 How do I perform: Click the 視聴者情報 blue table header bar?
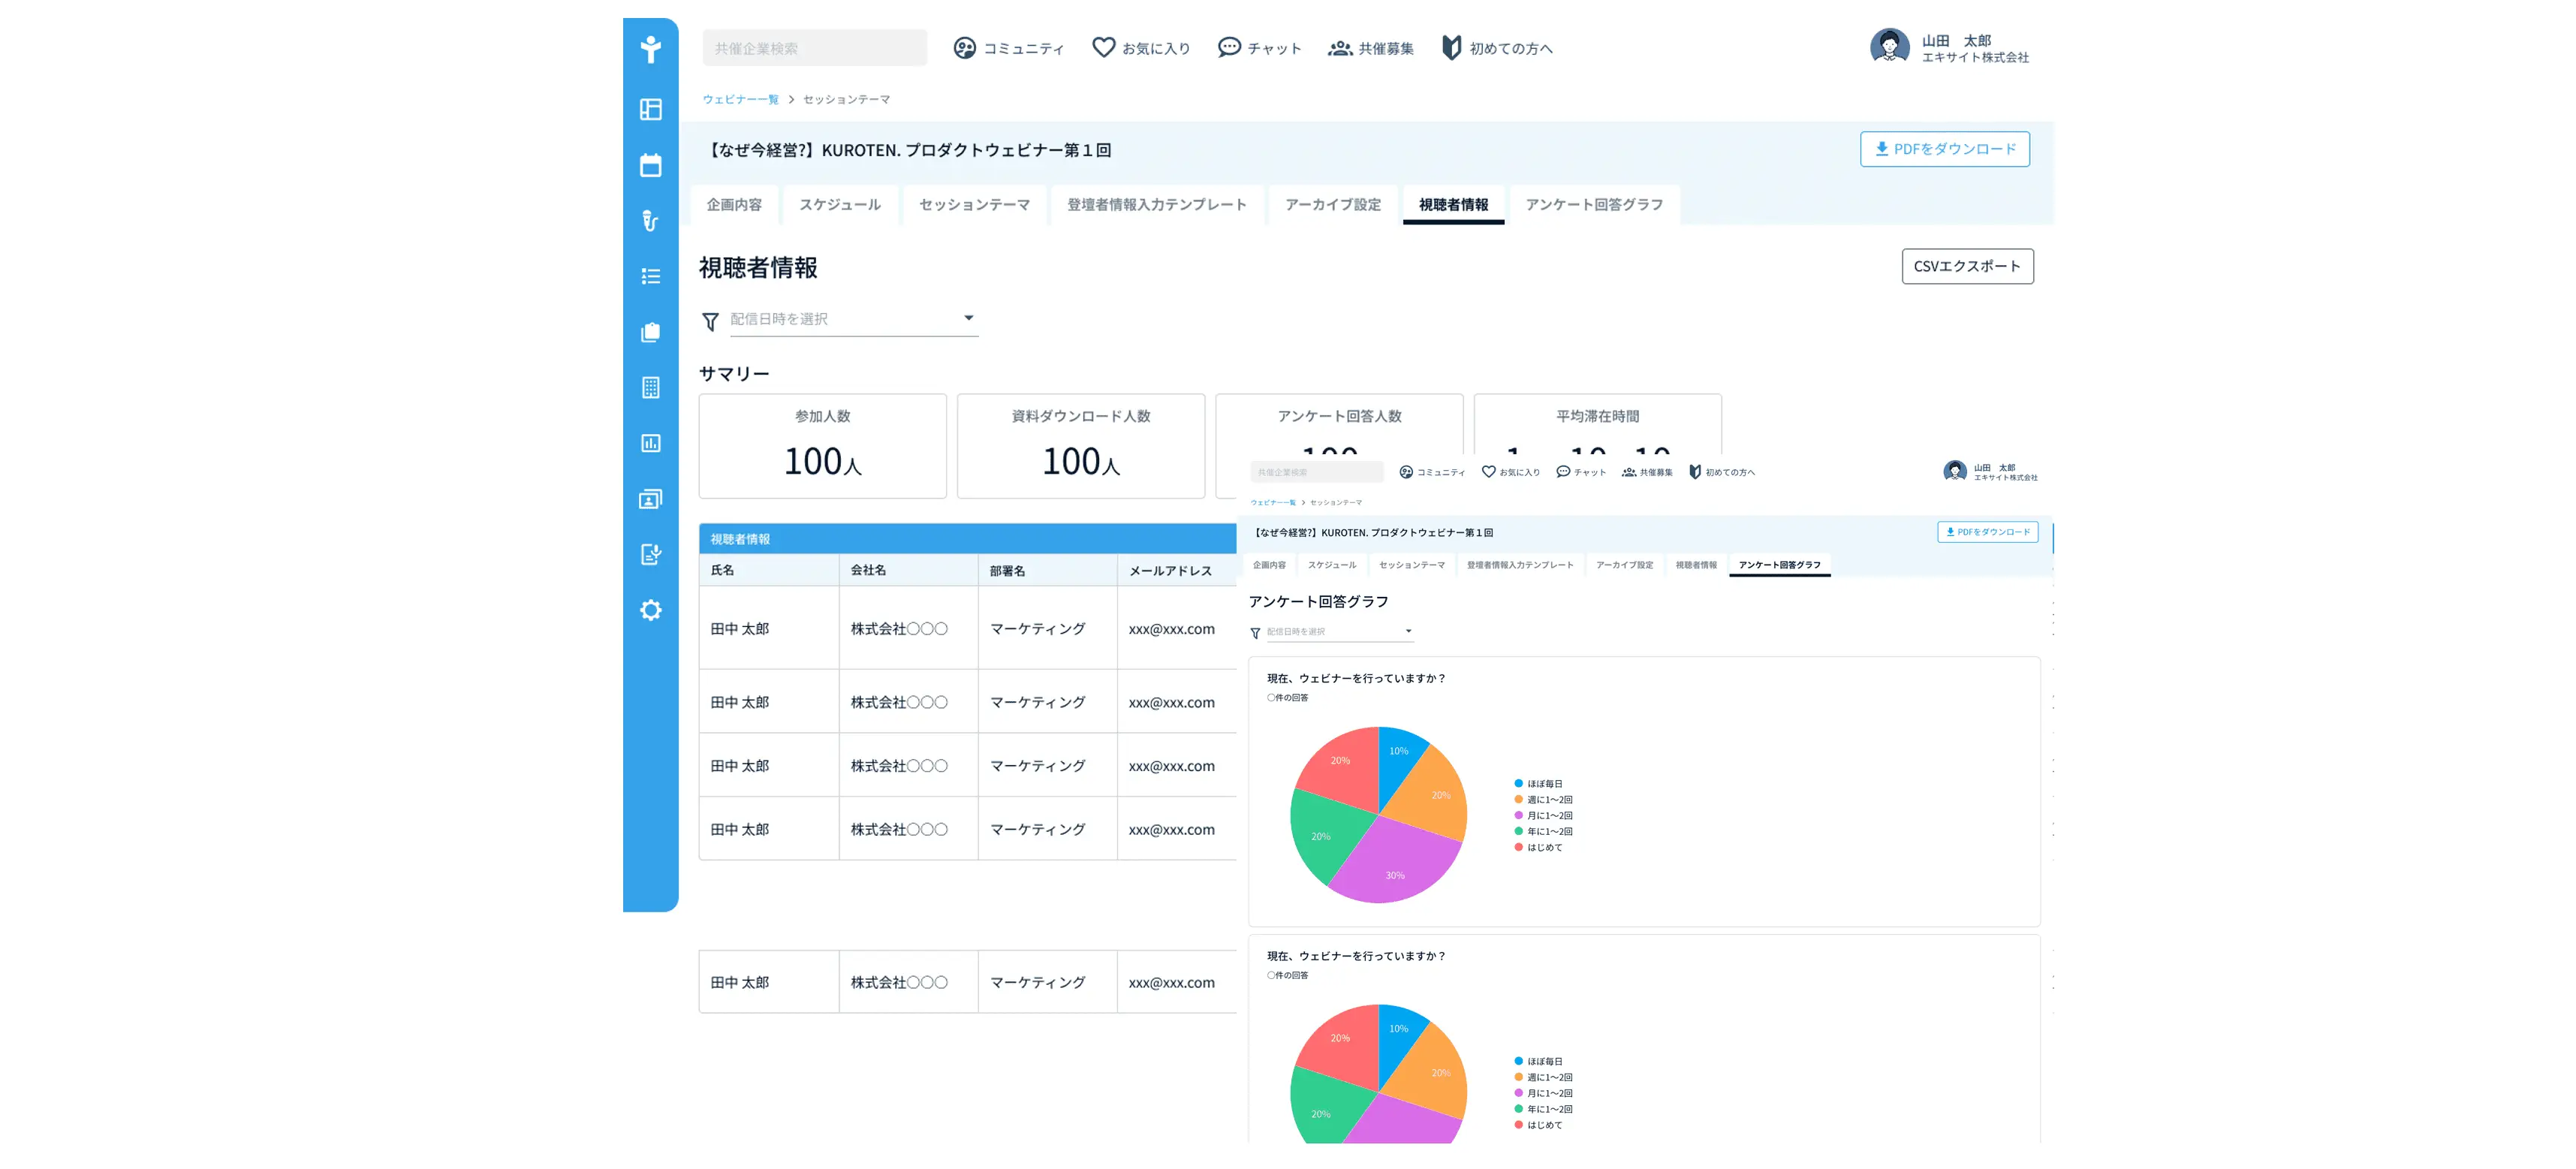[967, 539]
